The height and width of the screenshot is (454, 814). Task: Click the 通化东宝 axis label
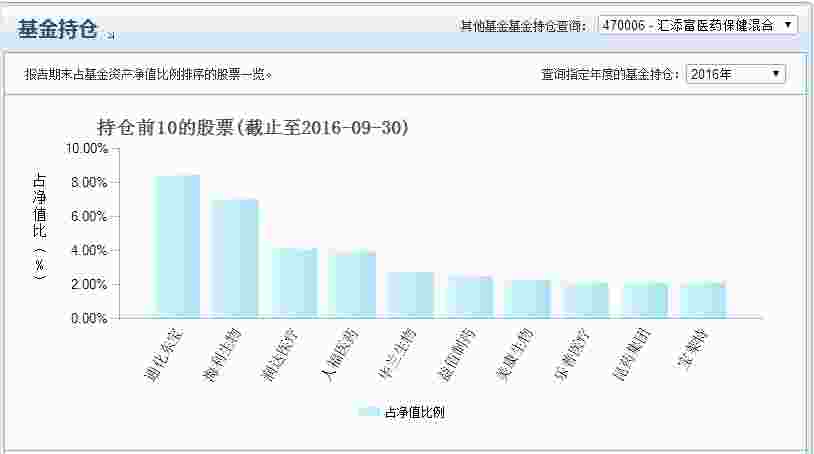pos(162,351)
